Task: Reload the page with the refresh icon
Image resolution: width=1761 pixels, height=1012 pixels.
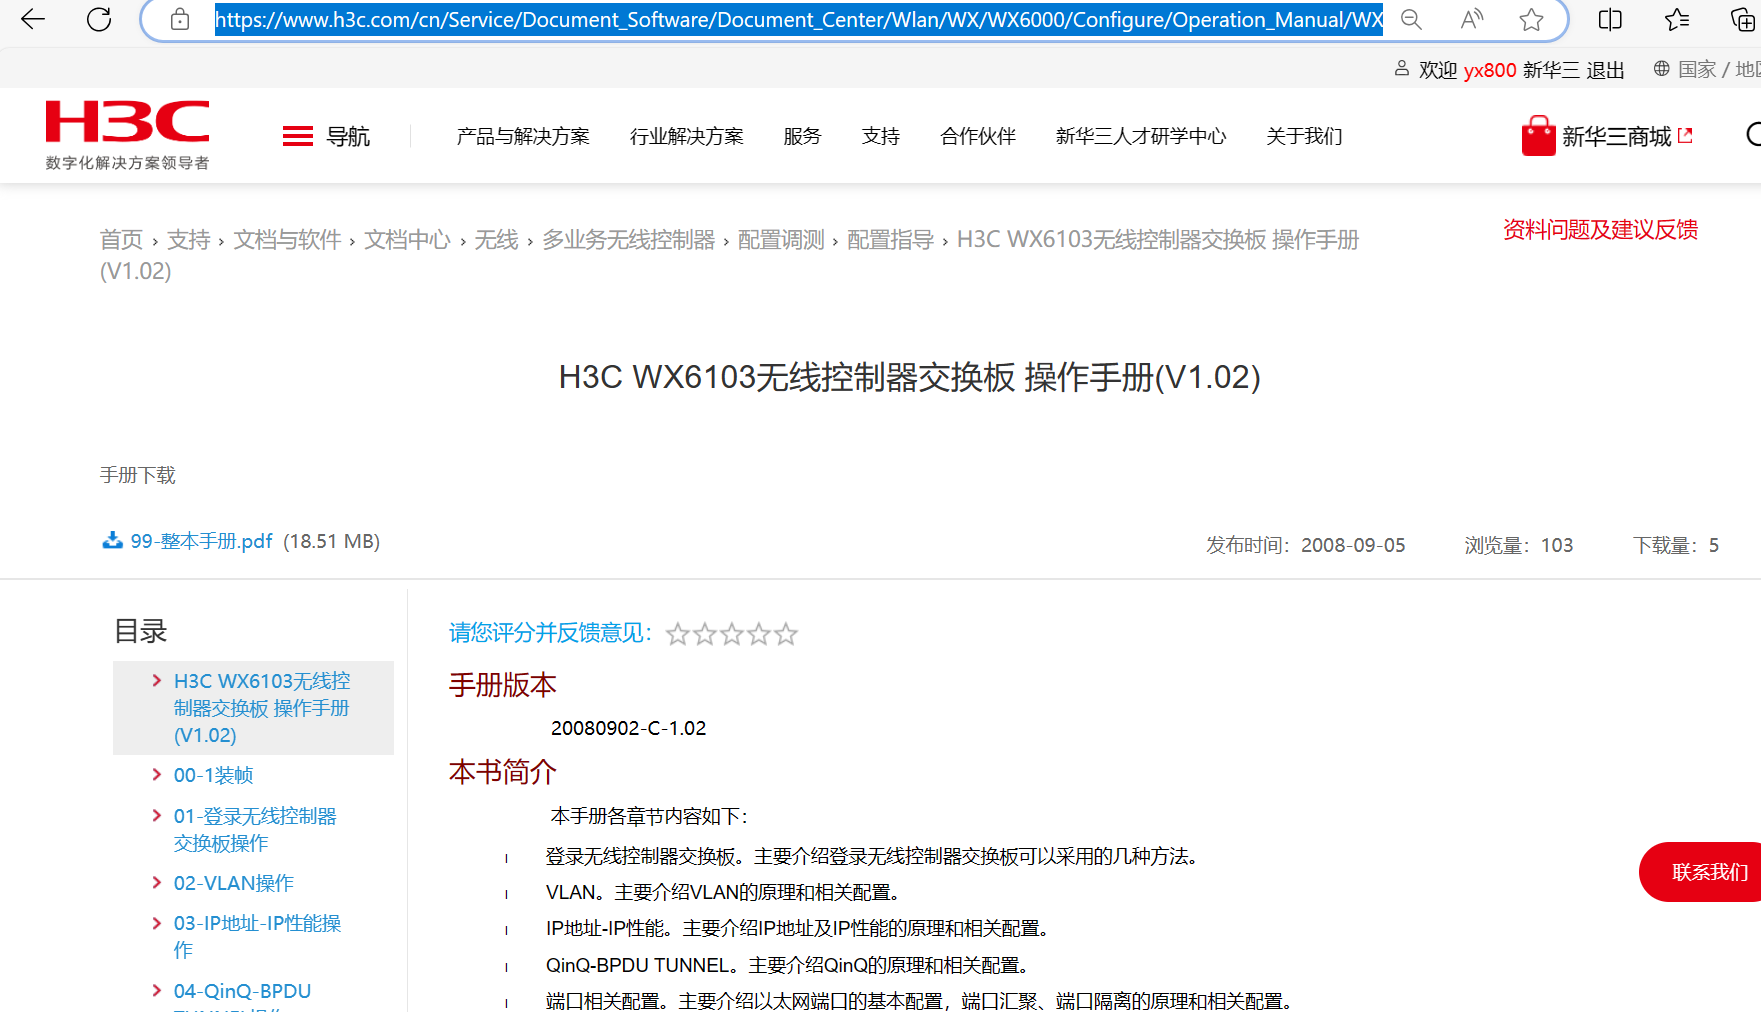Action: pyautogui.click(x=99, y=19)
